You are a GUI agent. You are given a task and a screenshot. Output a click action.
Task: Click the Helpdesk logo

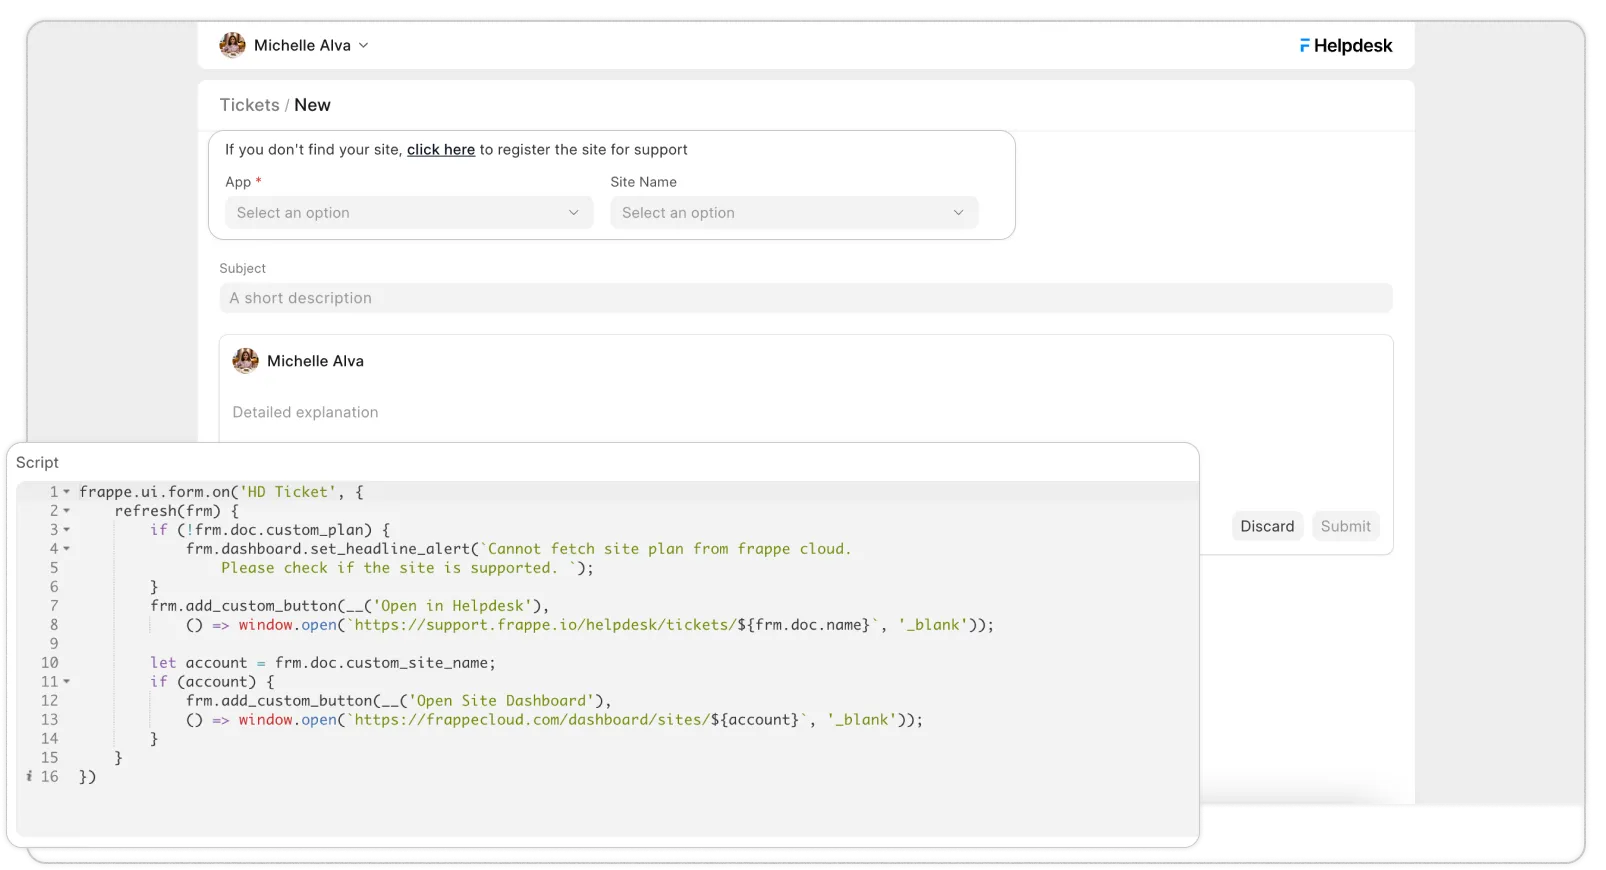pos(1345,45)
